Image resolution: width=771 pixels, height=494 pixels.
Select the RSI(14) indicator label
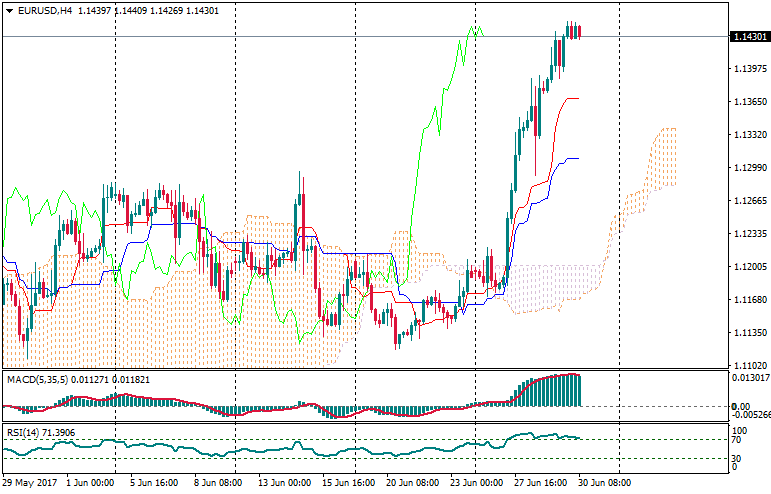[24, 432]
